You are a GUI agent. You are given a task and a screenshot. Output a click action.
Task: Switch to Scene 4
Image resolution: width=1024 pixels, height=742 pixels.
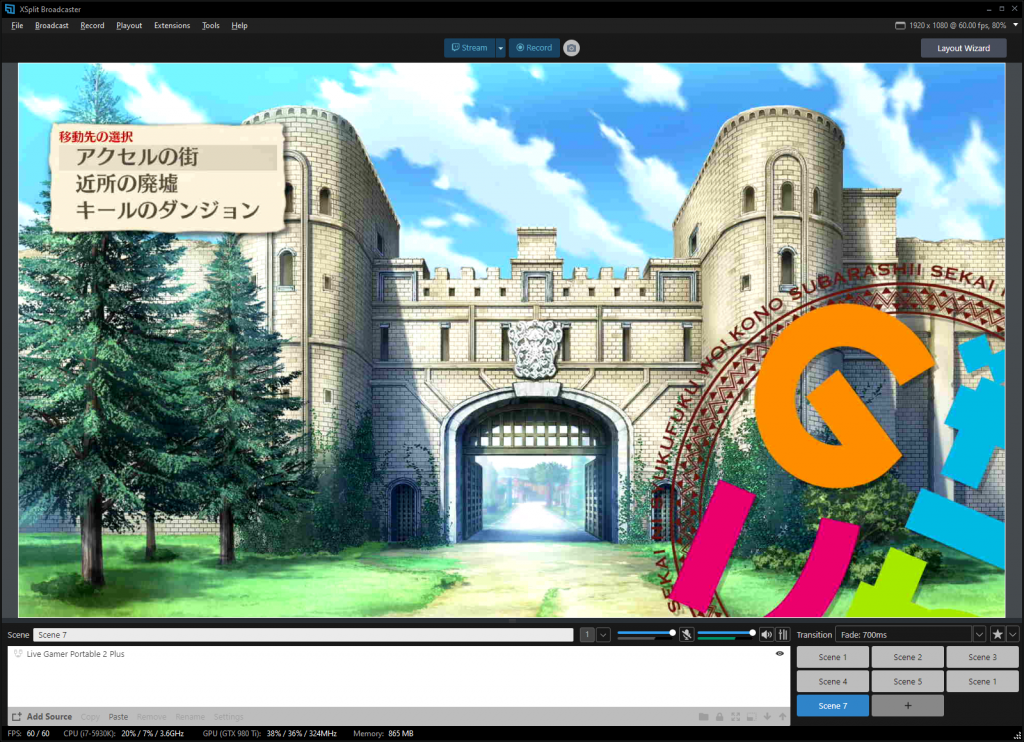(x=833, y=681)
